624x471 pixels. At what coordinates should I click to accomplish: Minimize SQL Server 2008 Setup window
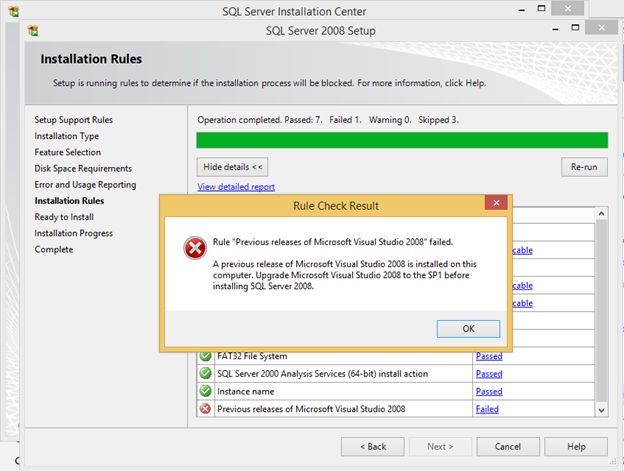[556, 29]
